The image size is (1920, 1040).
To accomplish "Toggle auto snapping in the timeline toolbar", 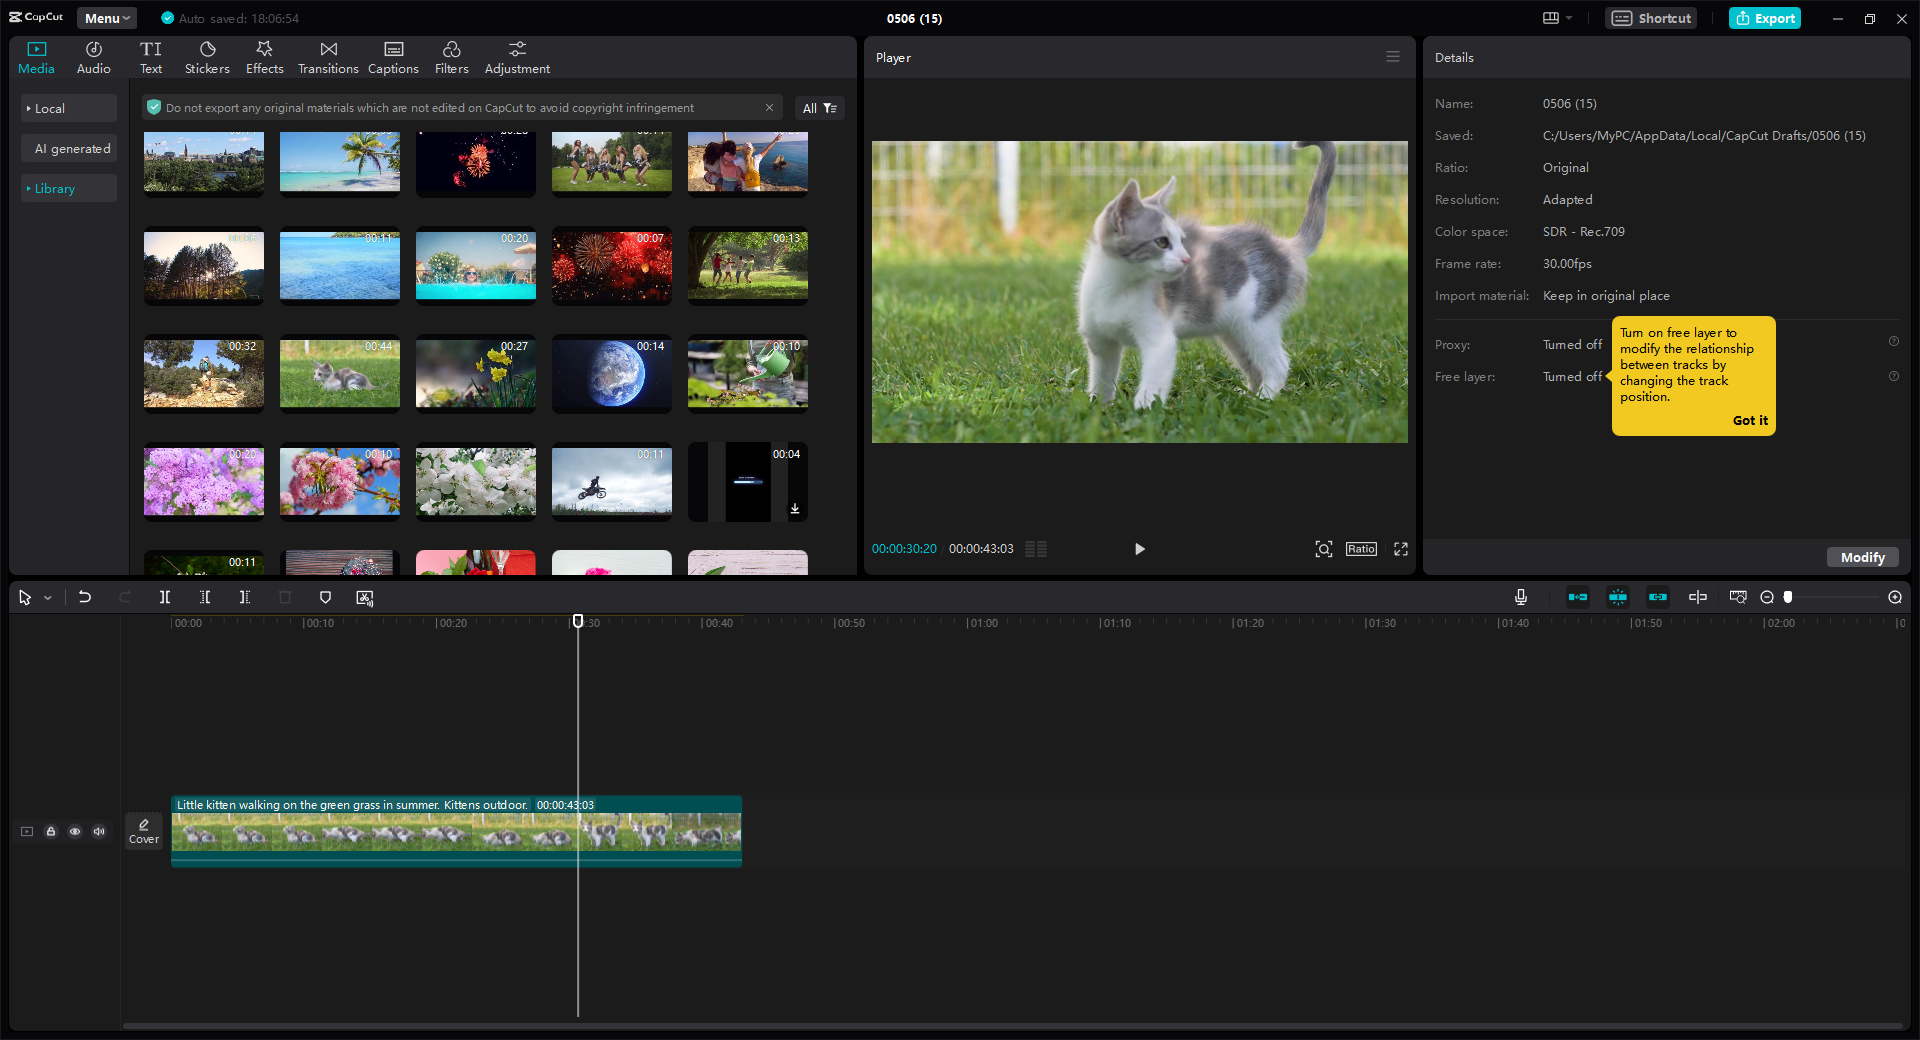I will (1618, 597).
